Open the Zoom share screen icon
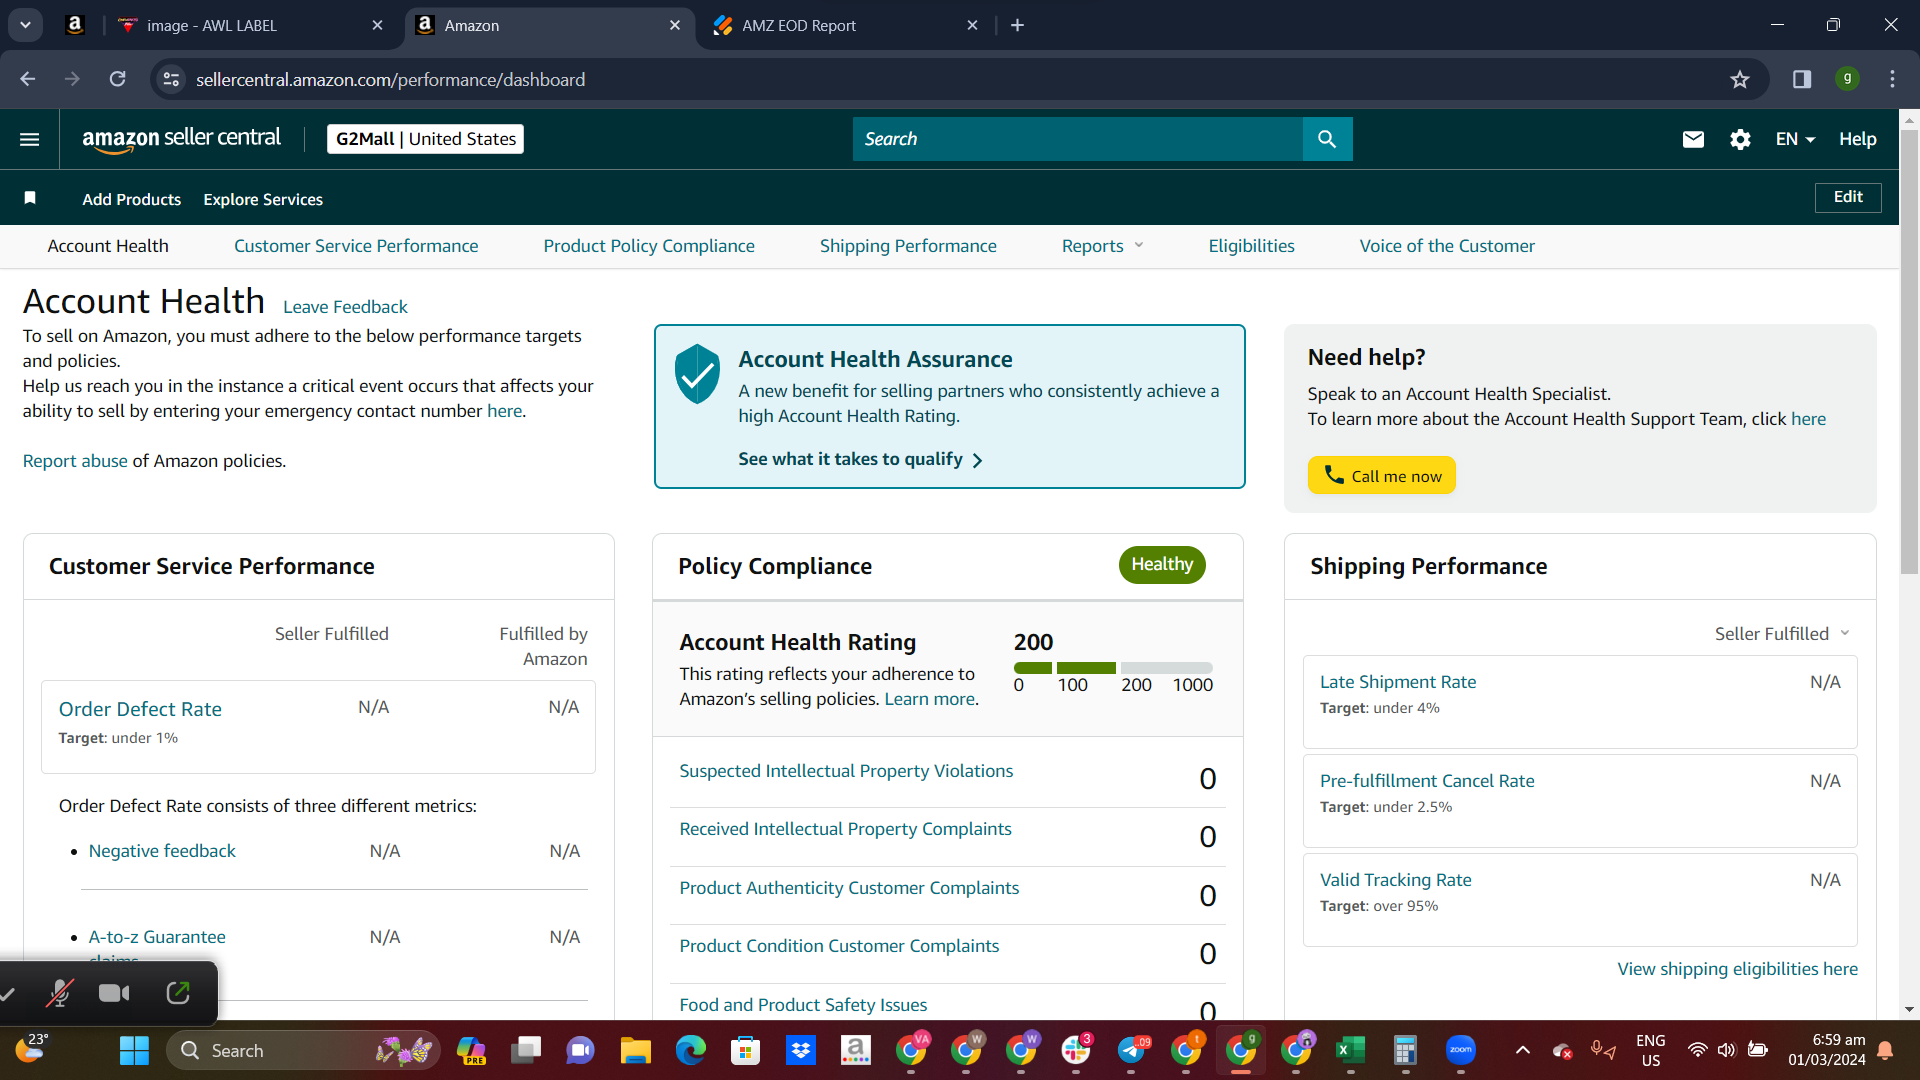 [x=178, y=993]
